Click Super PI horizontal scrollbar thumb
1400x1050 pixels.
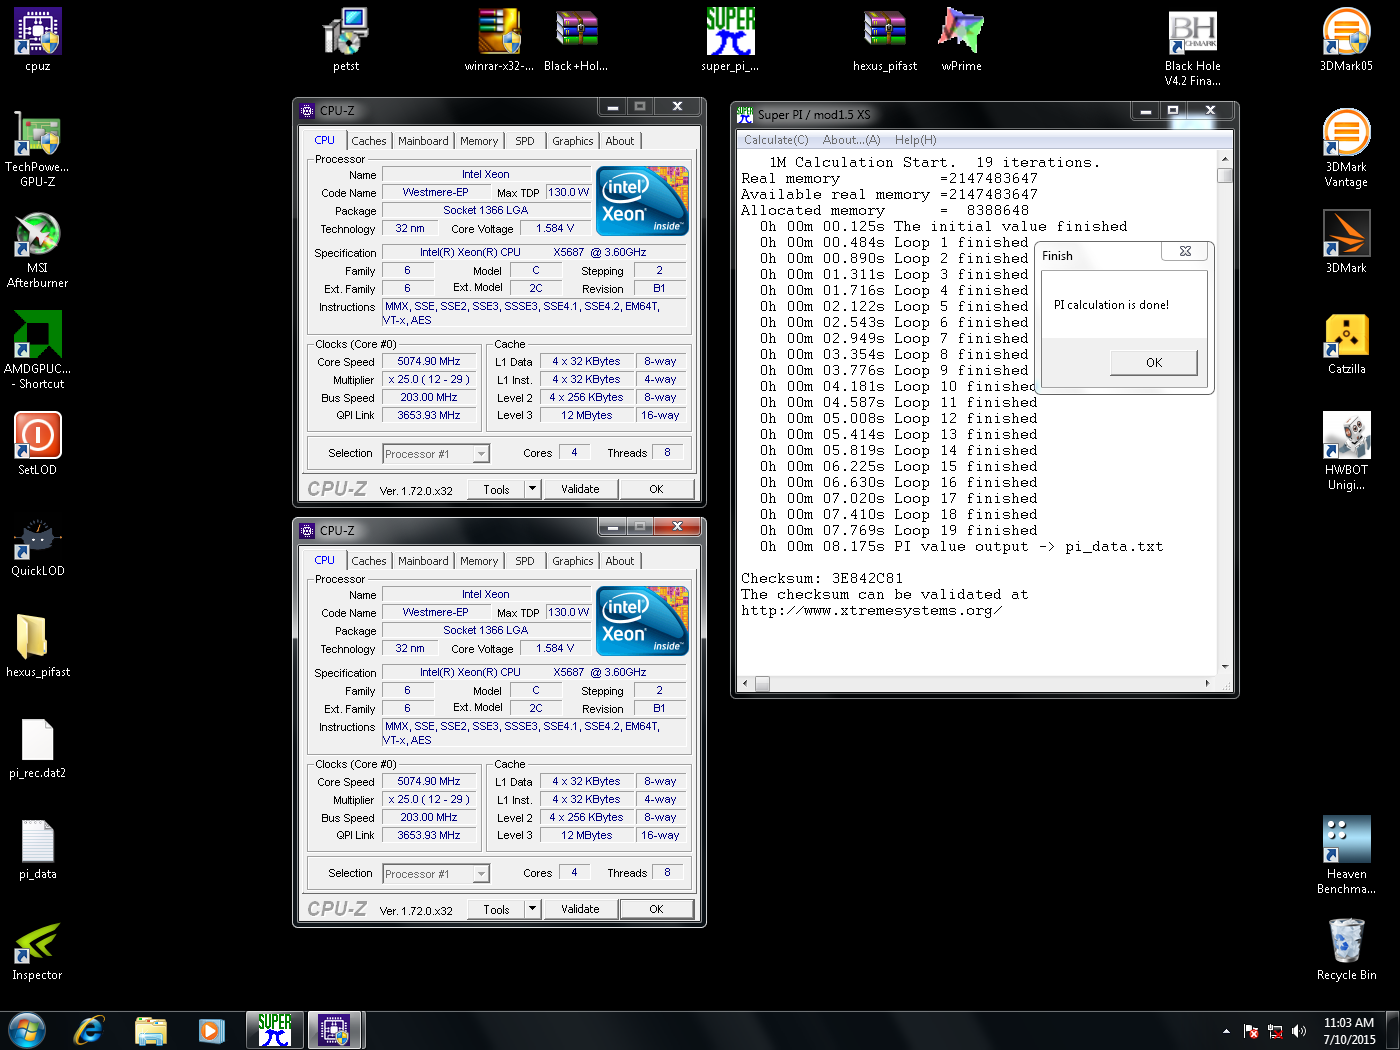pos(762,684)
